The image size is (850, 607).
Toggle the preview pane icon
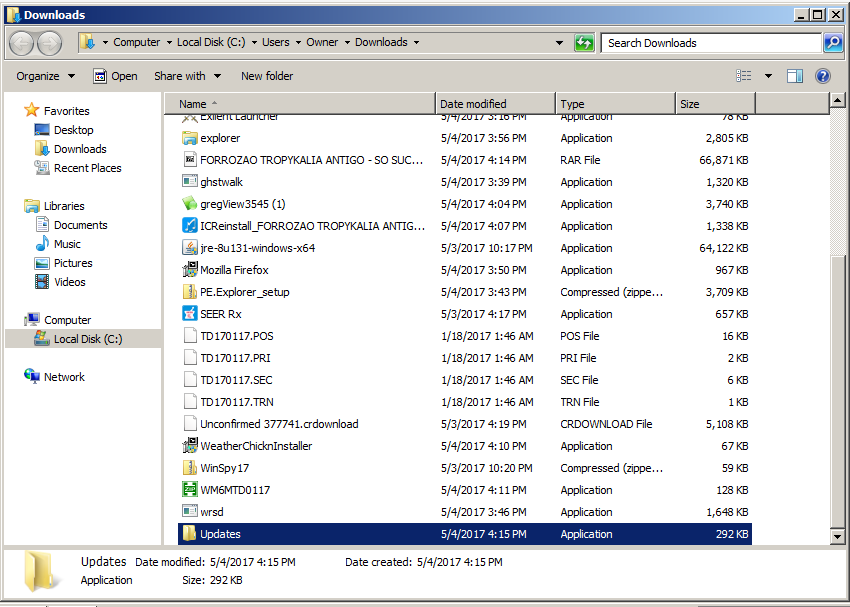pyautogui.click(x=795, y=76)
